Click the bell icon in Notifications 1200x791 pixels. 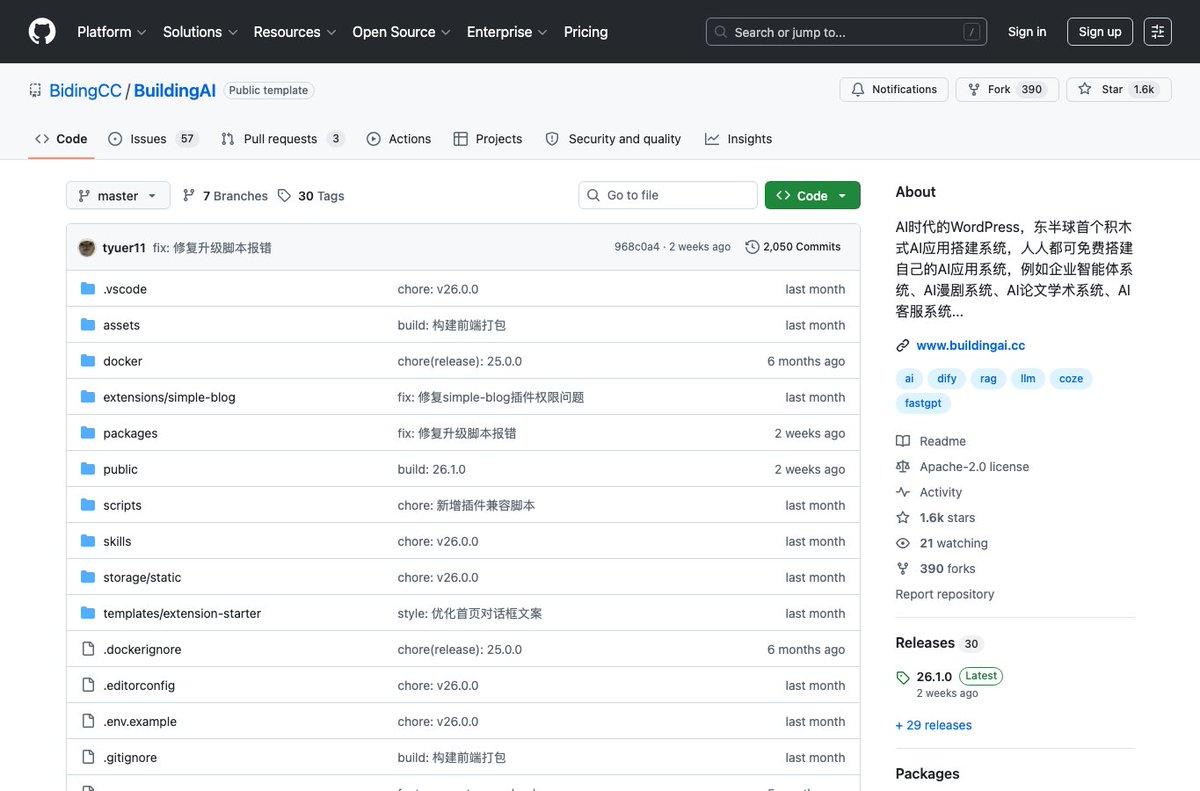tap(858, 89)
